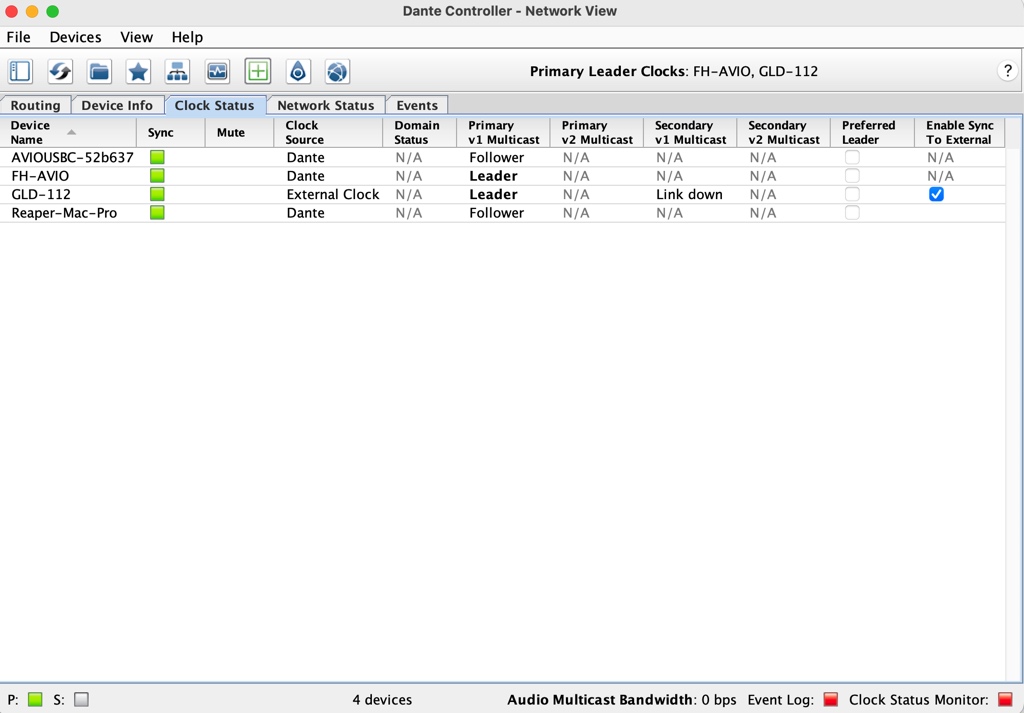Select the GLD-112 device name

(x=41, y=194)
